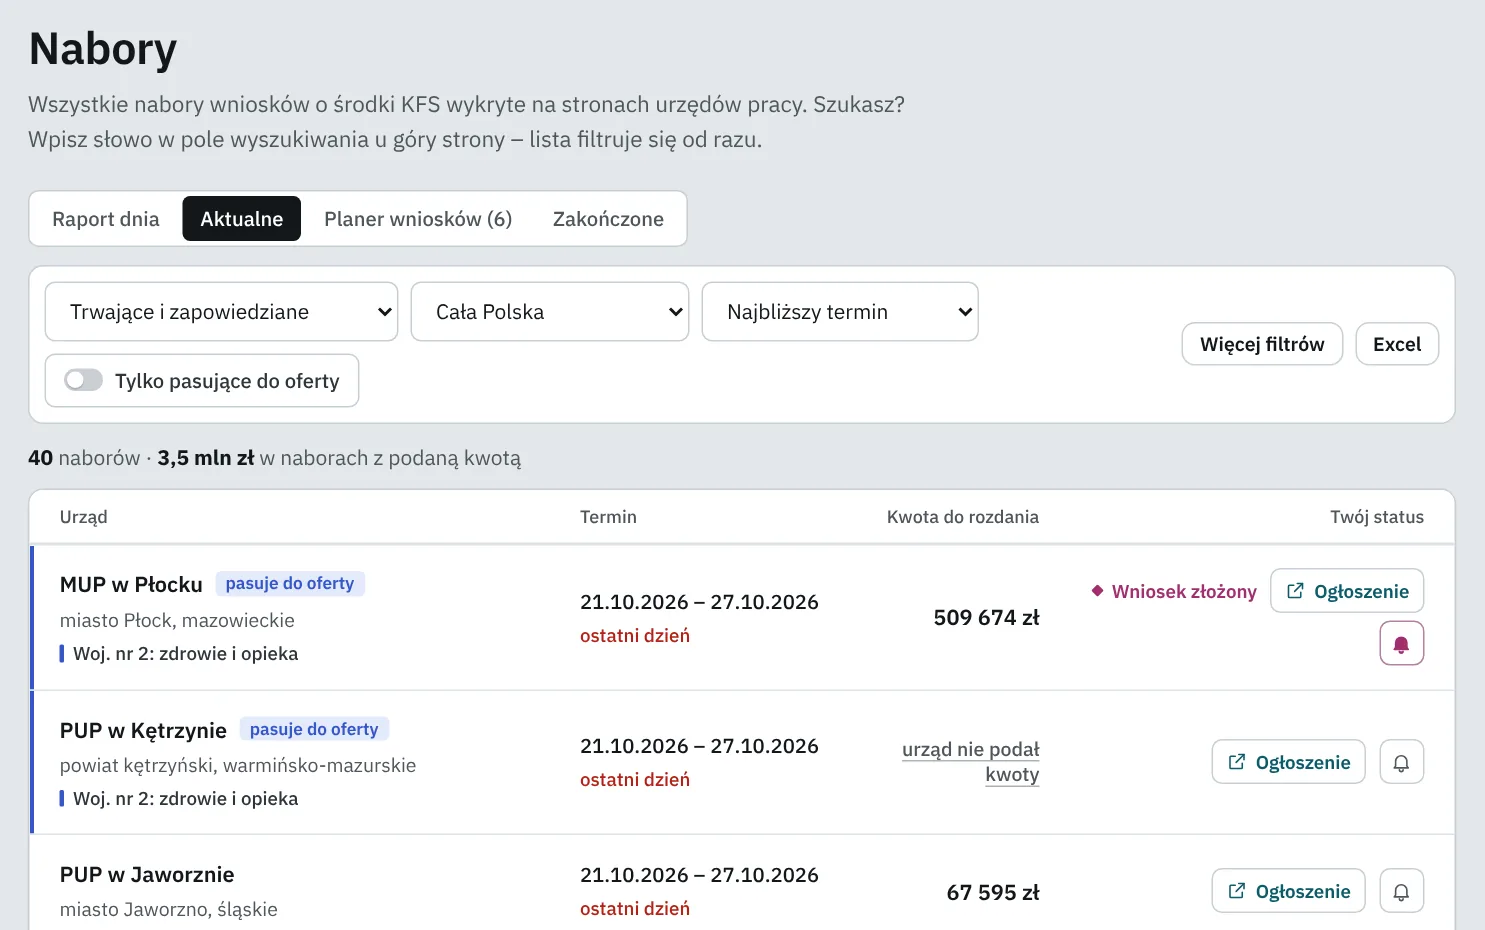Click the active bell icon in MUP w Płocku row
Image resolution: width=1485 pixels, height=930 pixels.
(x=1401, y=644)
